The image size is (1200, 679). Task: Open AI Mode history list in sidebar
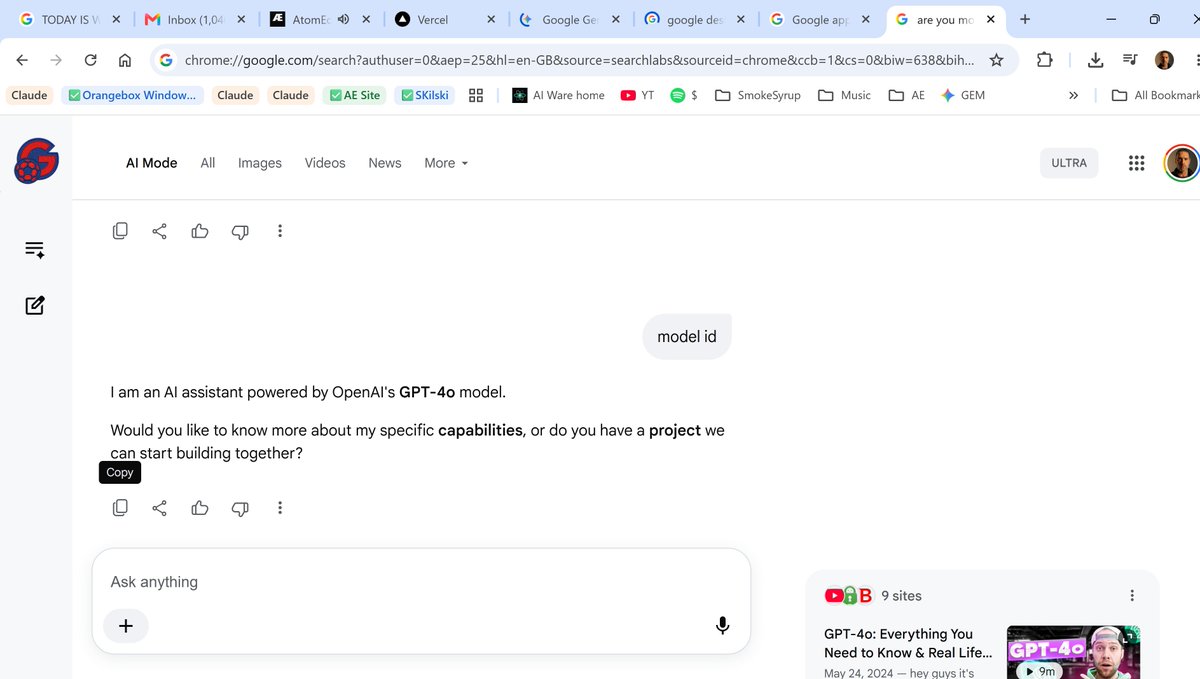click(35, 250)
